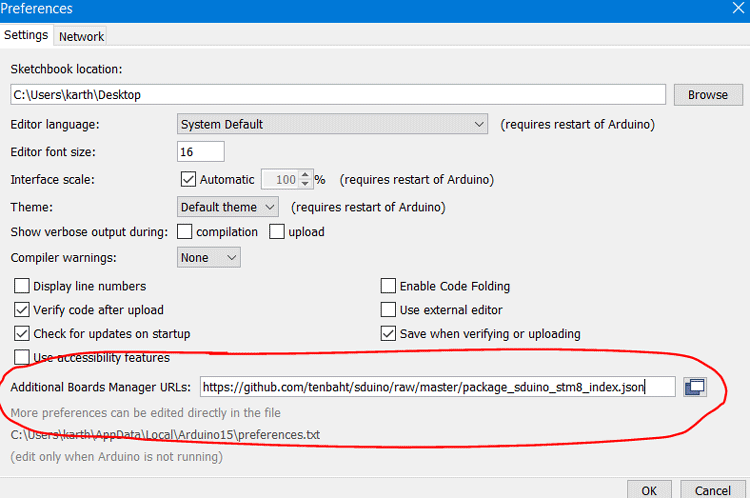Enable Display line numbers
The width and height of the screenshot is (750, 498).
click(x=22, y=286)
